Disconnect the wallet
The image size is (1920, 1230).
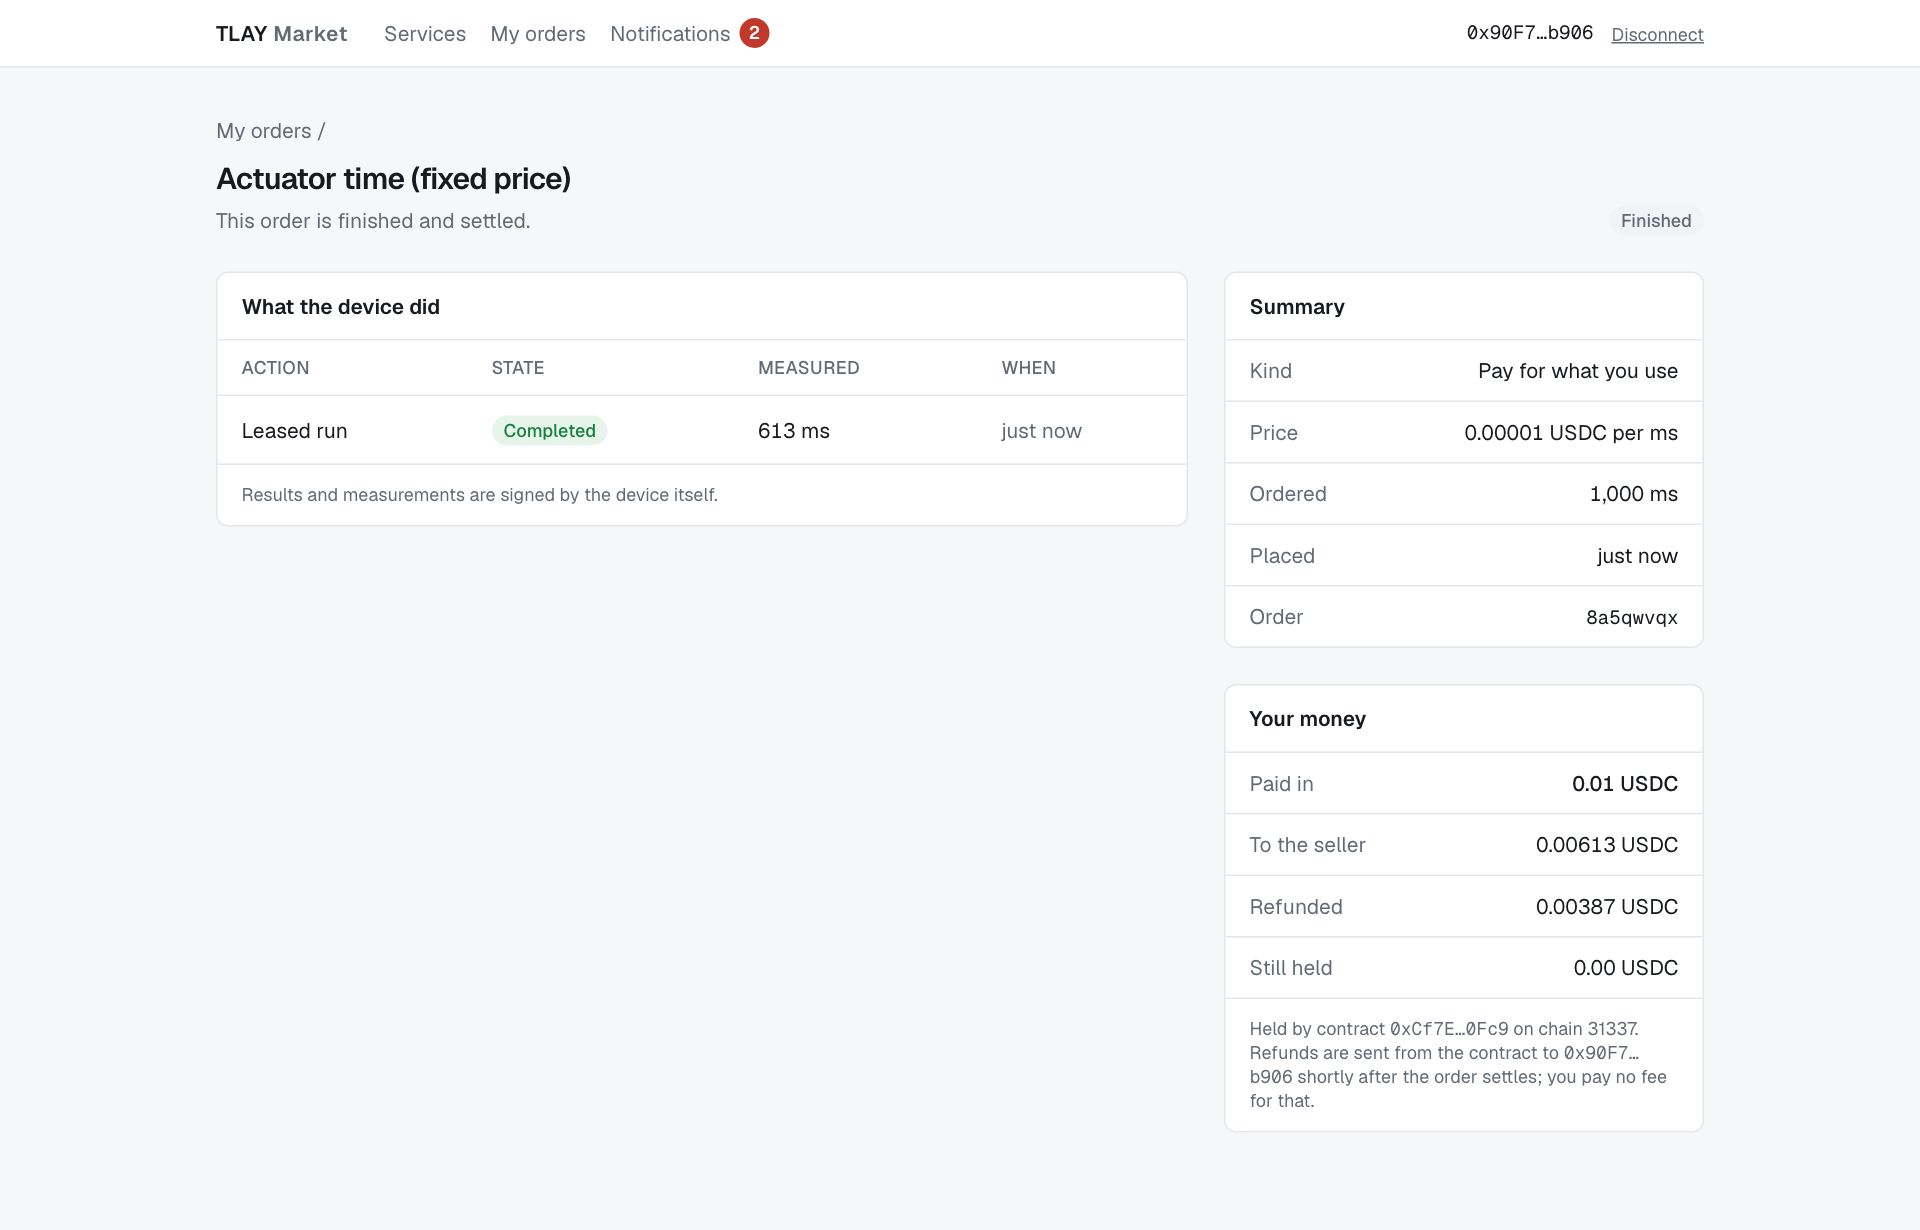click(1657, 35)
